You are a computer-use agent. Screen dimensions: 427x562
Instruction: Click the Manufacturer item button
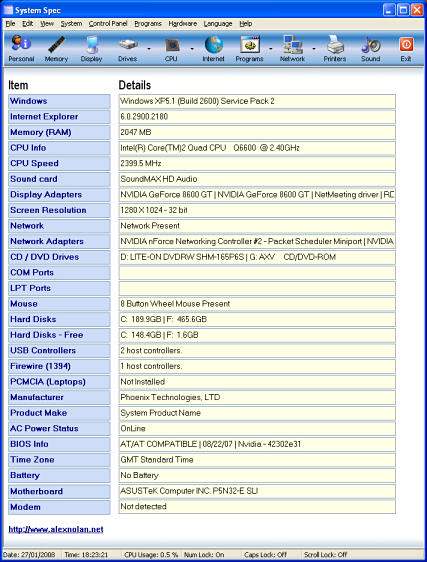[x=59, y=397]
